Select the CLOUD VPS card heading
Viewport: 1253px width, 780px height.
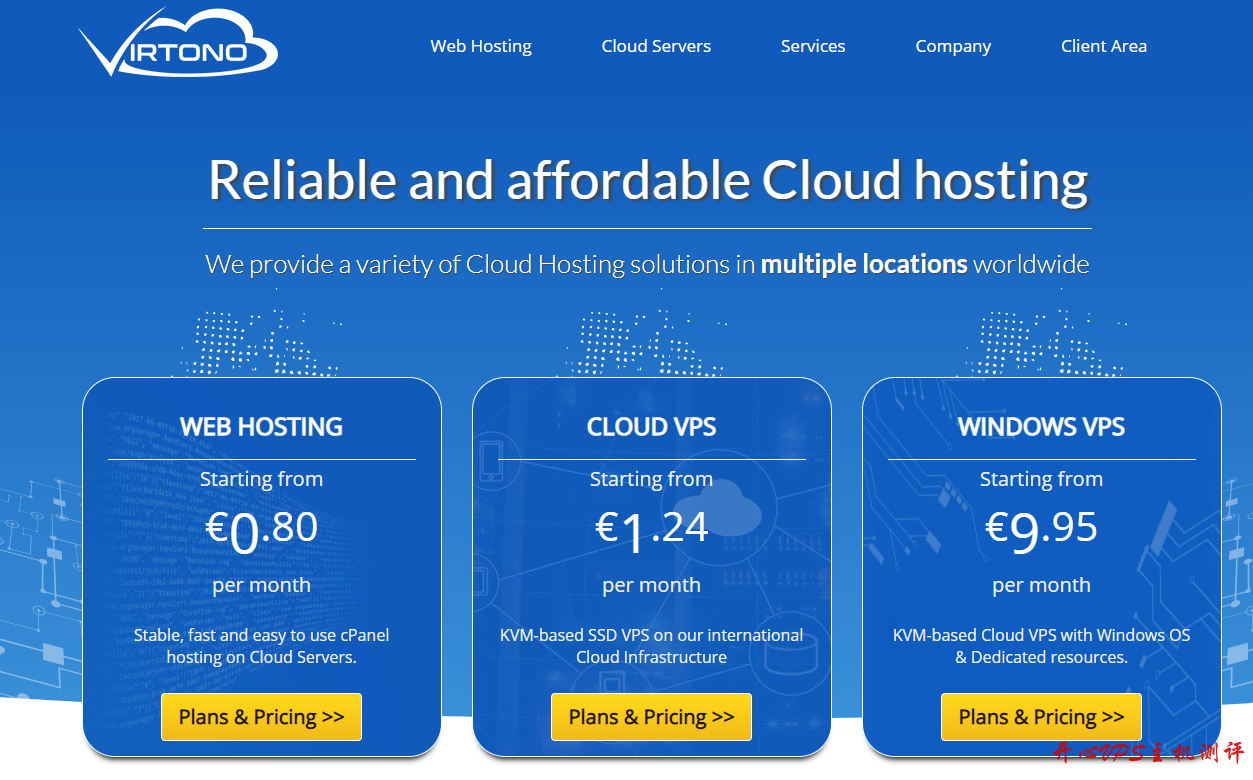[651, 427]
